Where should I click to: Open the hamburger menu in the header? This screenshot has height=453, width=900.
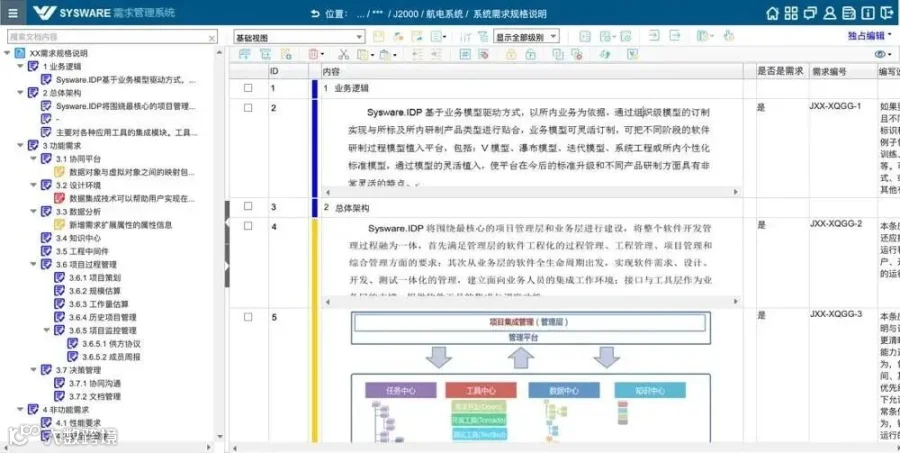tap(13, 13)
